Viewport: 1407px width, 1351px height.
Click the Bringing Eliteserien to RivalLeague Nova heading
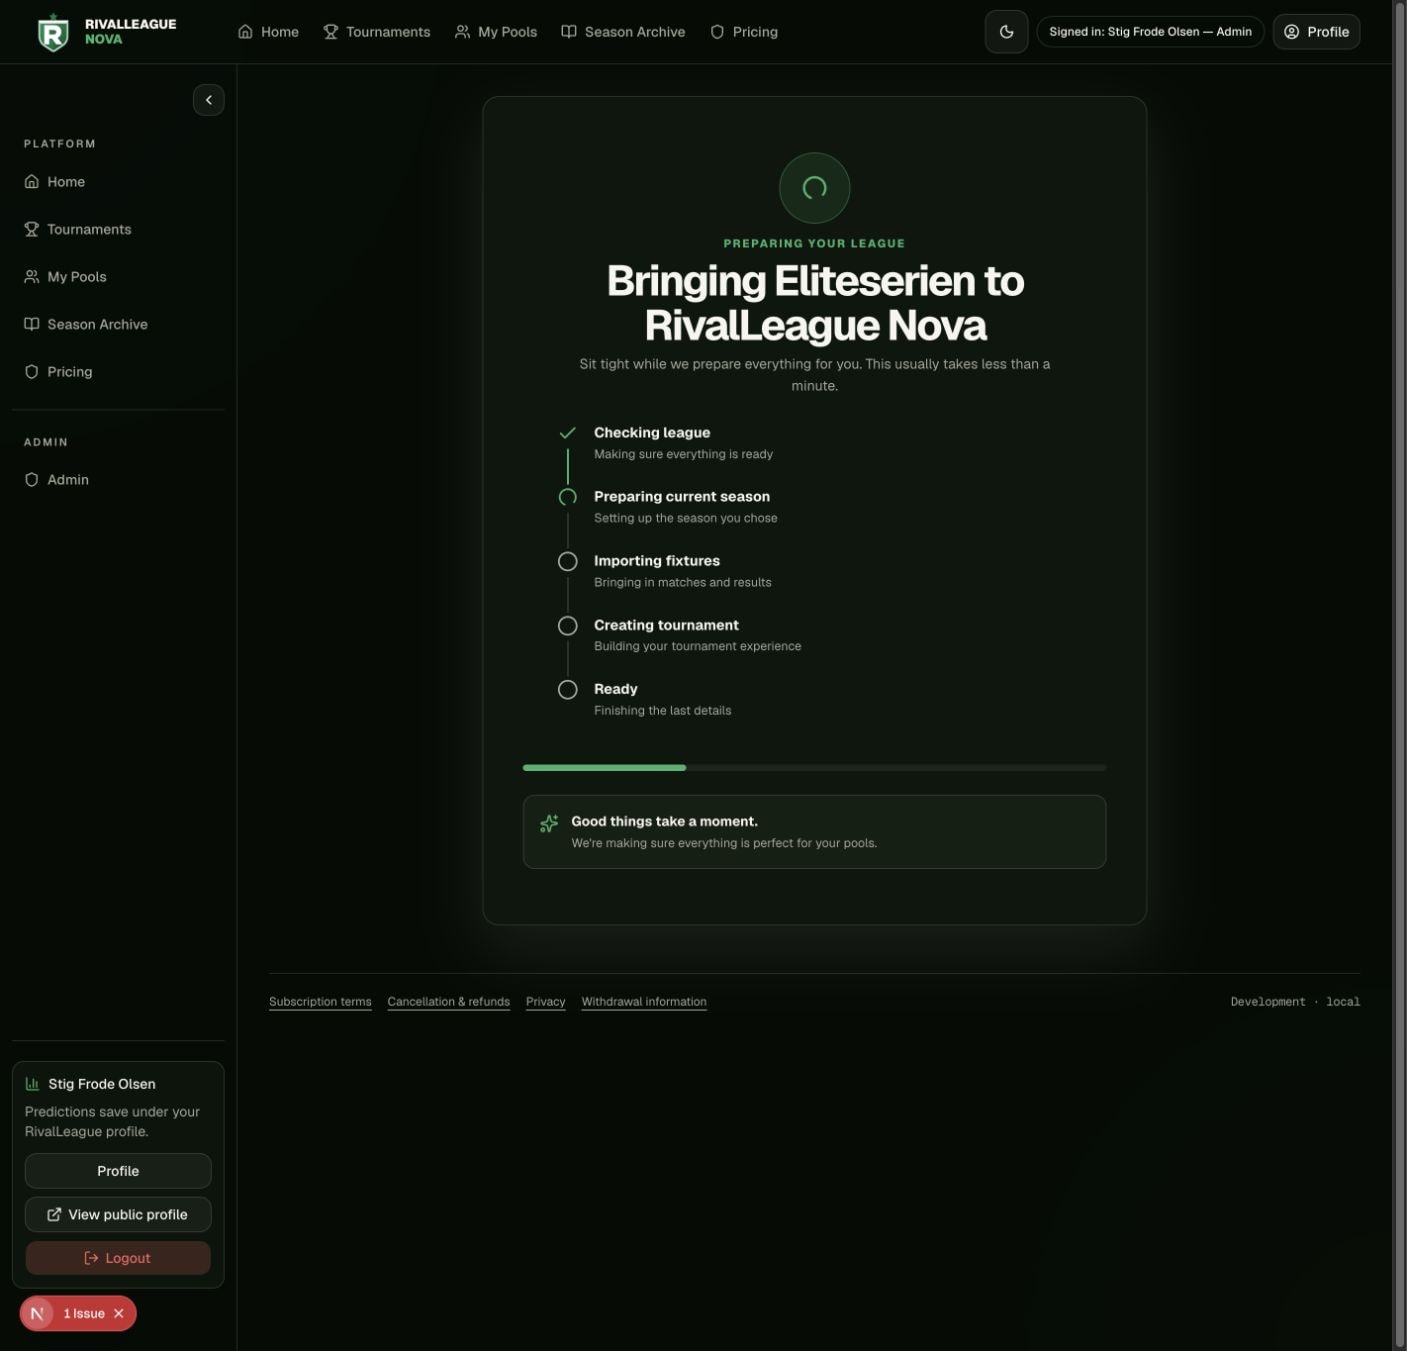815,303
